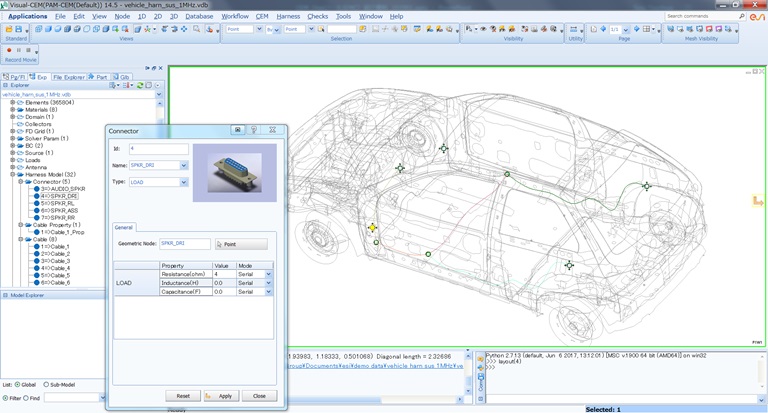
Task: Start recording with the red Record Movie button
Action: tap(9, 50)
